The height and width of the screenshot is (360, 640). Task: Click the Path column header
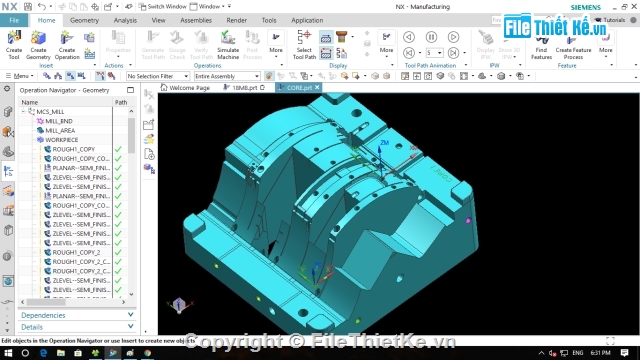(x=121, y=102)
